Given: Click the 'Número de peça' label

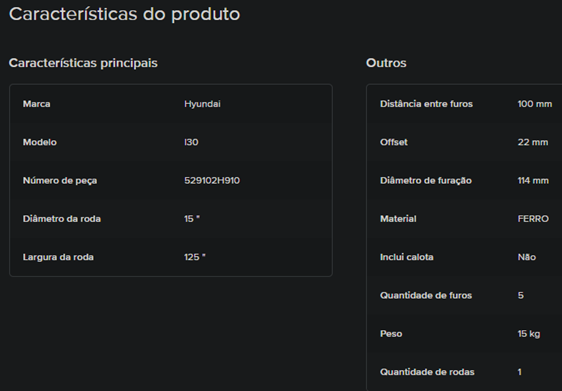Looking at the screenshot, I should (60, 181).
